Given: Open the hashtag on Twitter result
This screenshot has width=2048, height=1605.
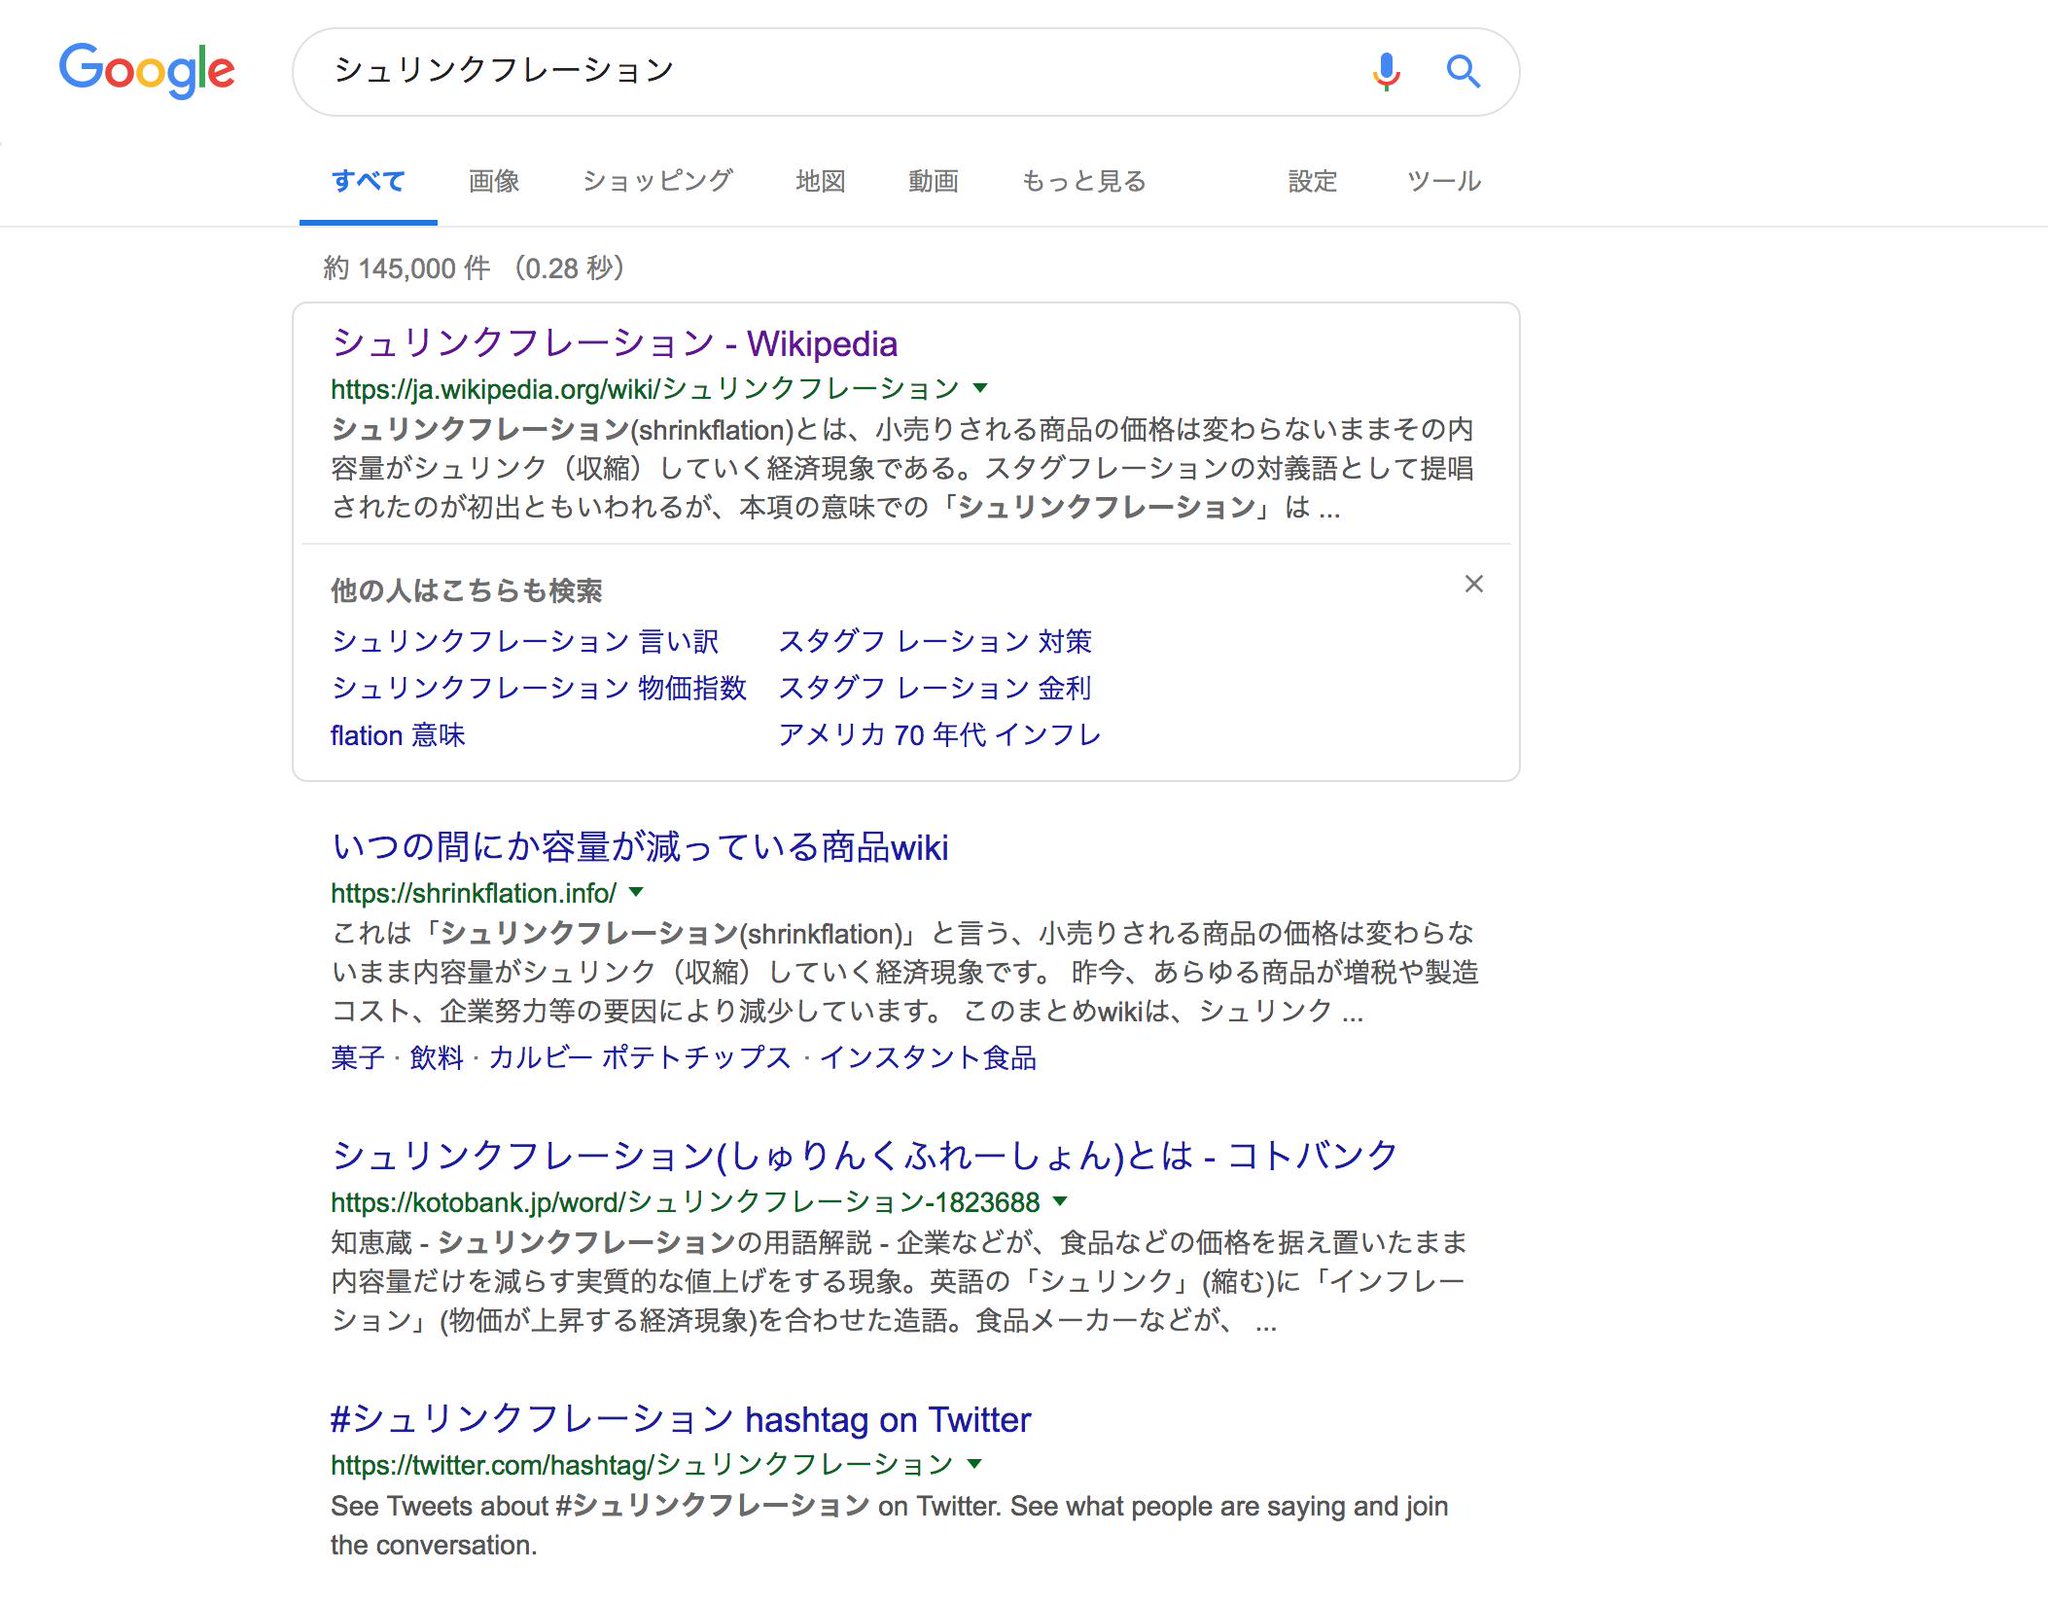Looking at the screenshot, I should pyautogui.click(x=681, y=1419).
